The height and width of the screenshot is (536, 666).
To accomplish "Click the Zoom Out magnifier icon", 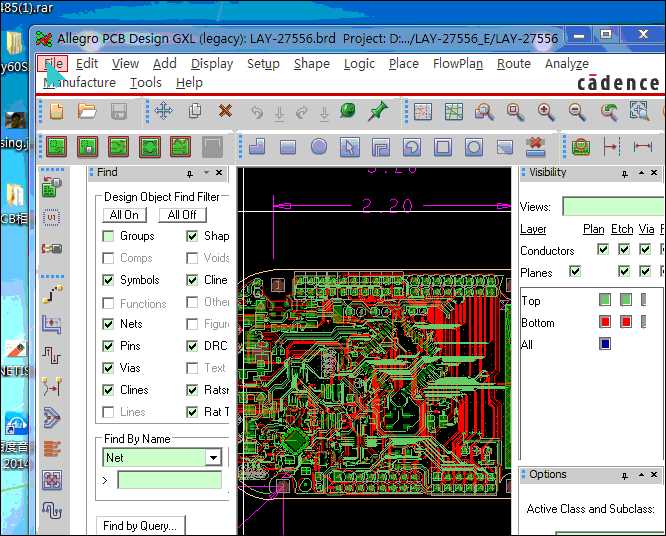I will click(577, 112).
